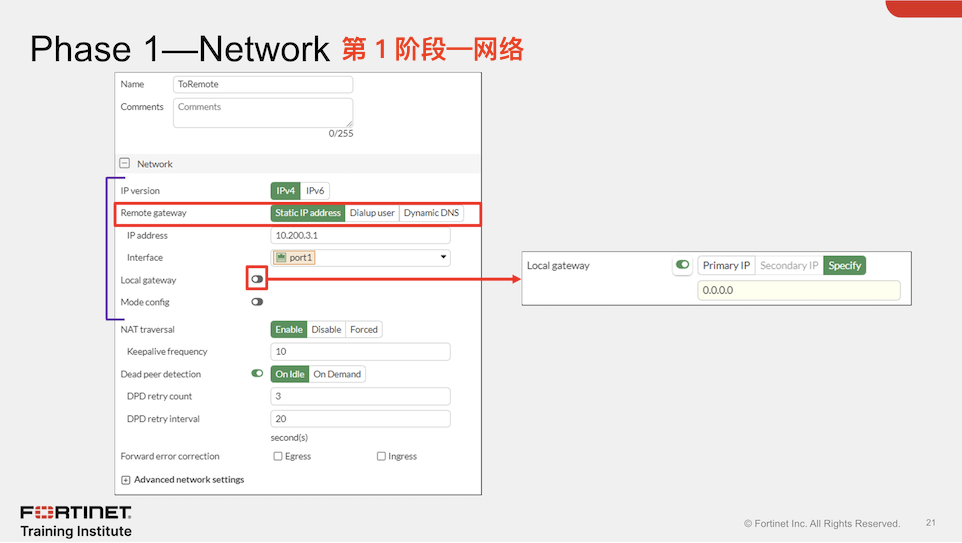Toggle the Local gateway switch in form

click(256, 279)
